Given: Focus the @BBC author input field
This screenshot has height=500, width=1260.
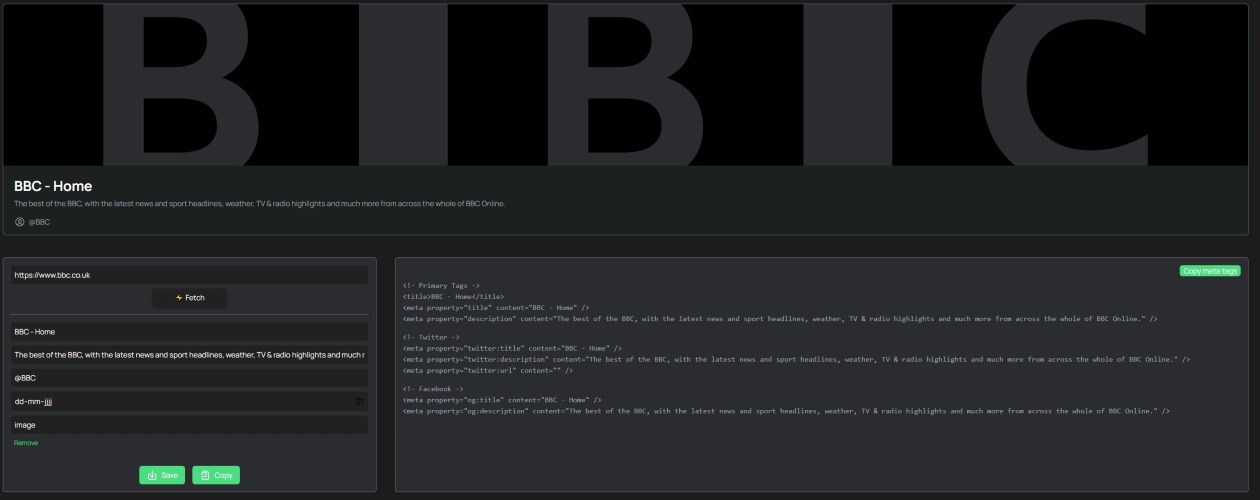Looking at the screenshot, I should pos(189,378).
